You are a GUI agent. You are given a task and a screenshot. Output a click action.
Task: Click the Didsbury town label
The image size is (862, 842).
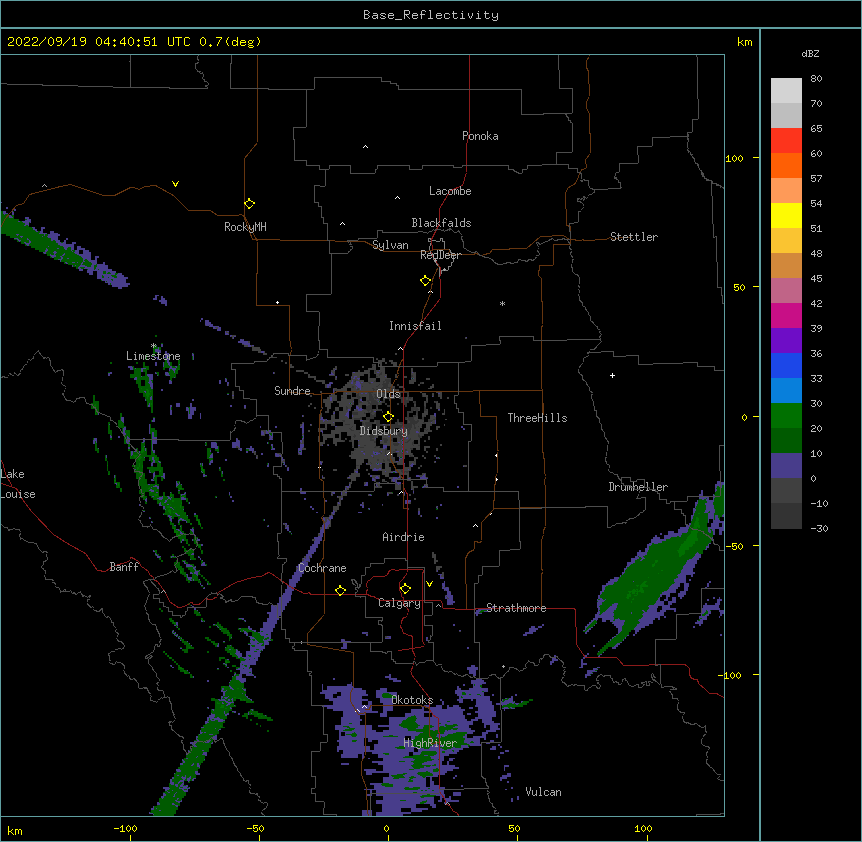[384, 431]
